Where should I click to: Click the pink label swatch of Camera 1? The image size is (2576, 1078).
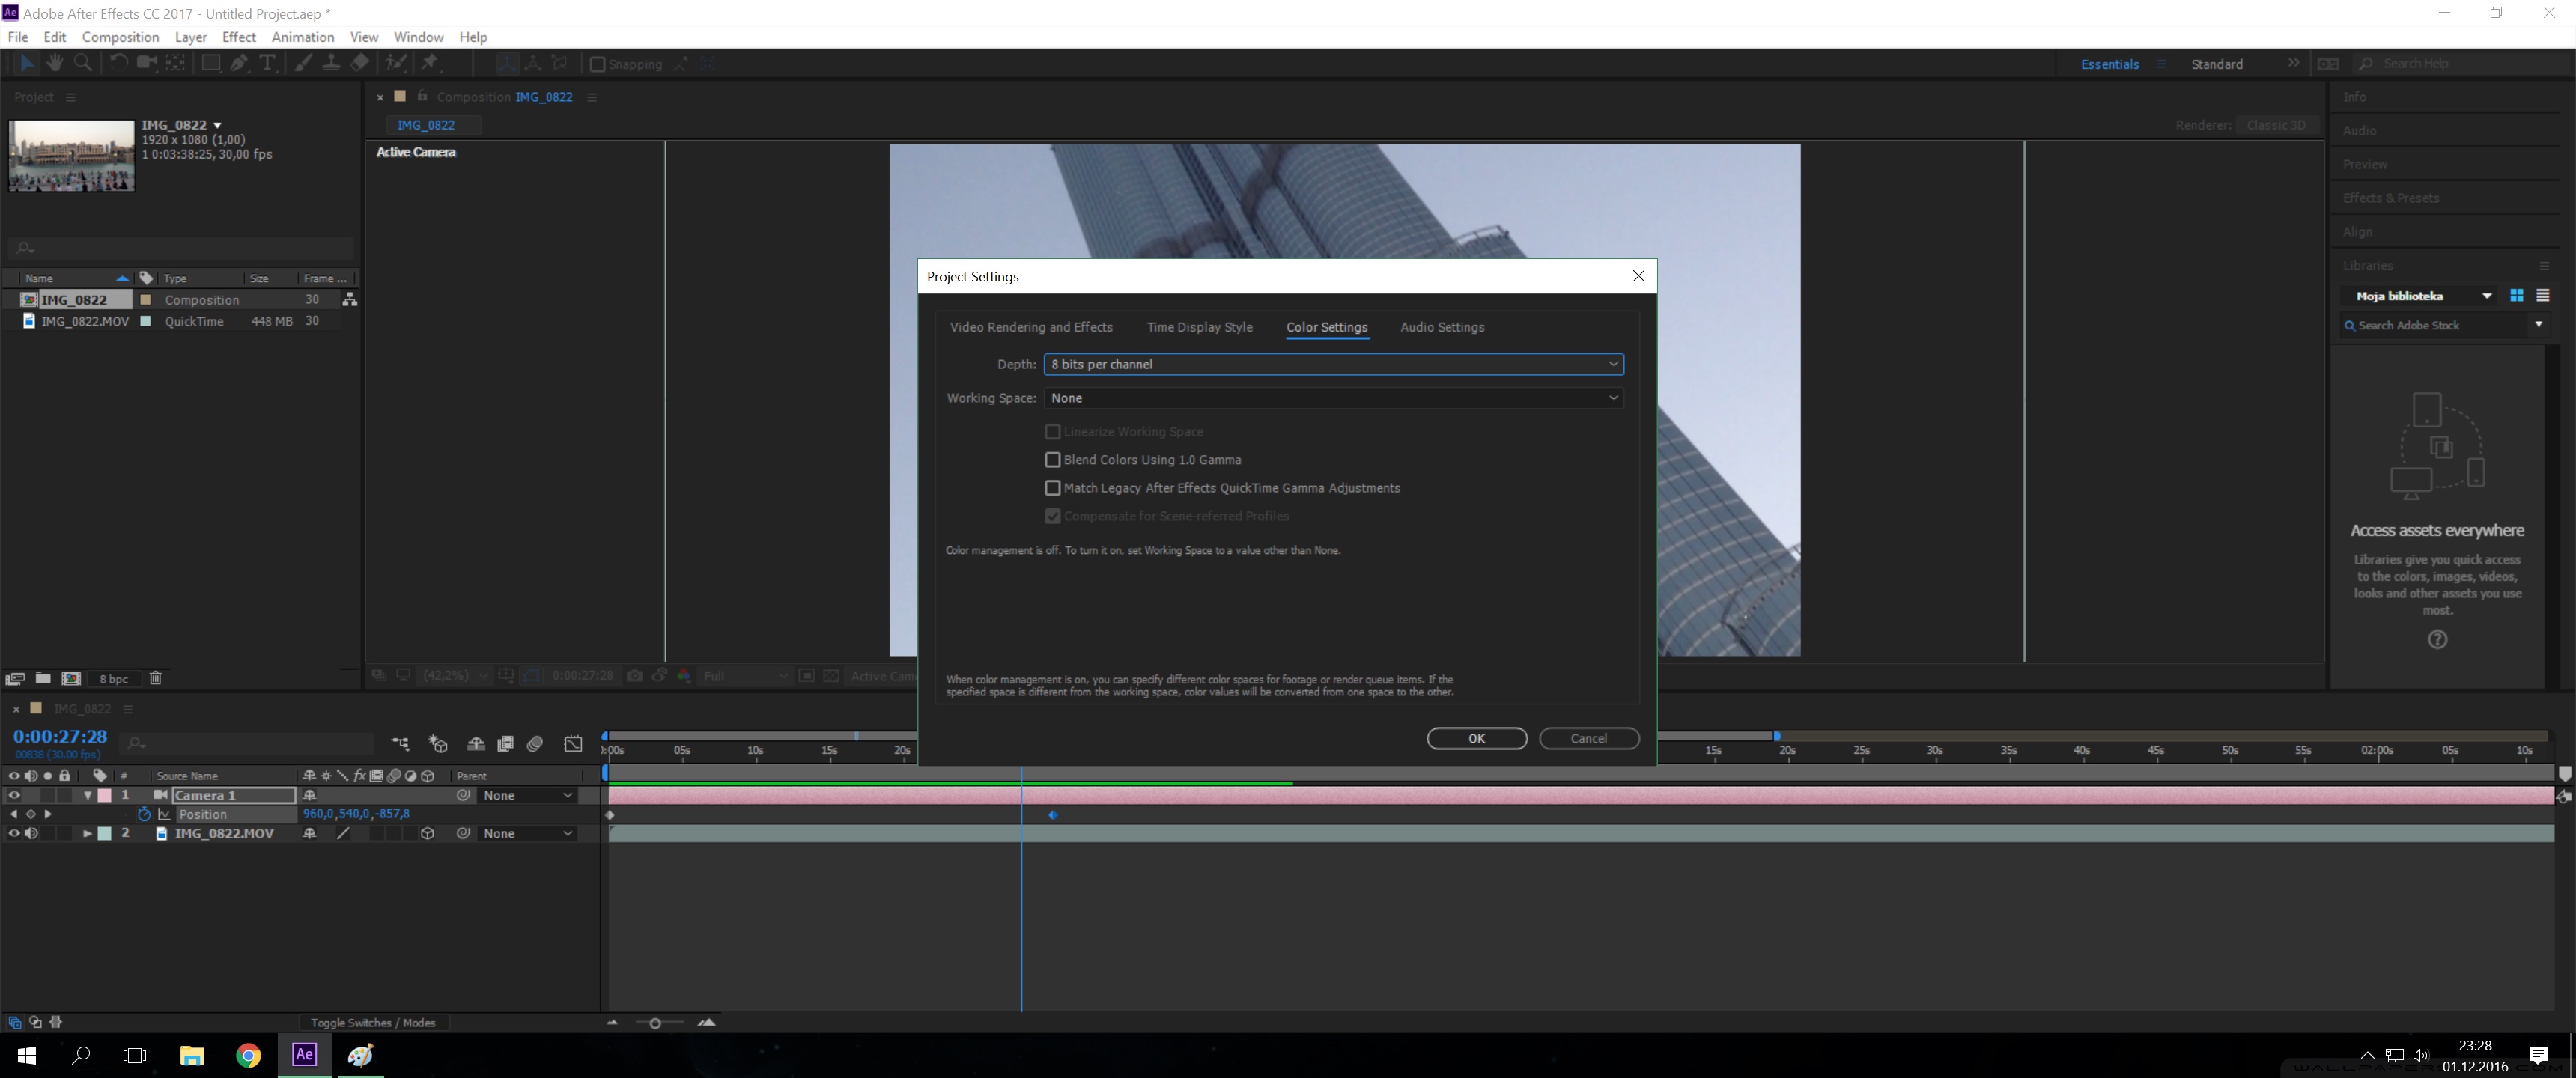[x=105, y=795]
